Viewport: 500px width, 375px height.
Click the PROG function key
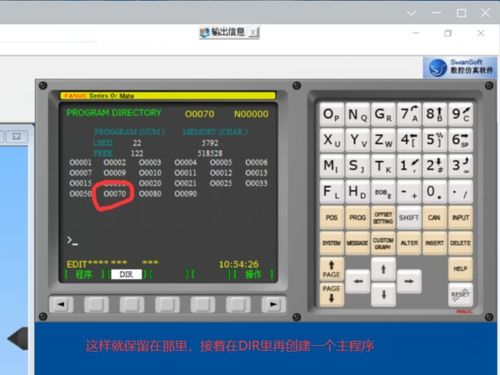click(357, 218)
